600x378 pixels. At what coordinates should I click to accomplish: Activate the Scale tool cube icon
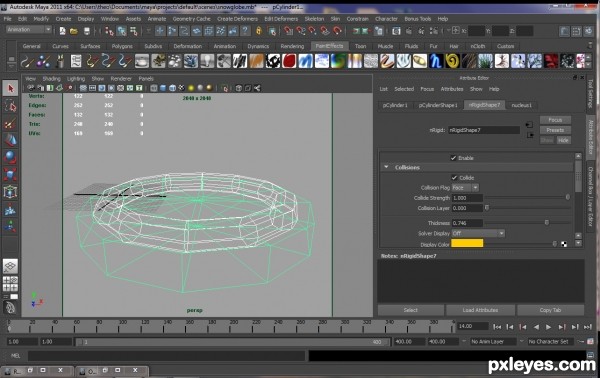[11, 174]
